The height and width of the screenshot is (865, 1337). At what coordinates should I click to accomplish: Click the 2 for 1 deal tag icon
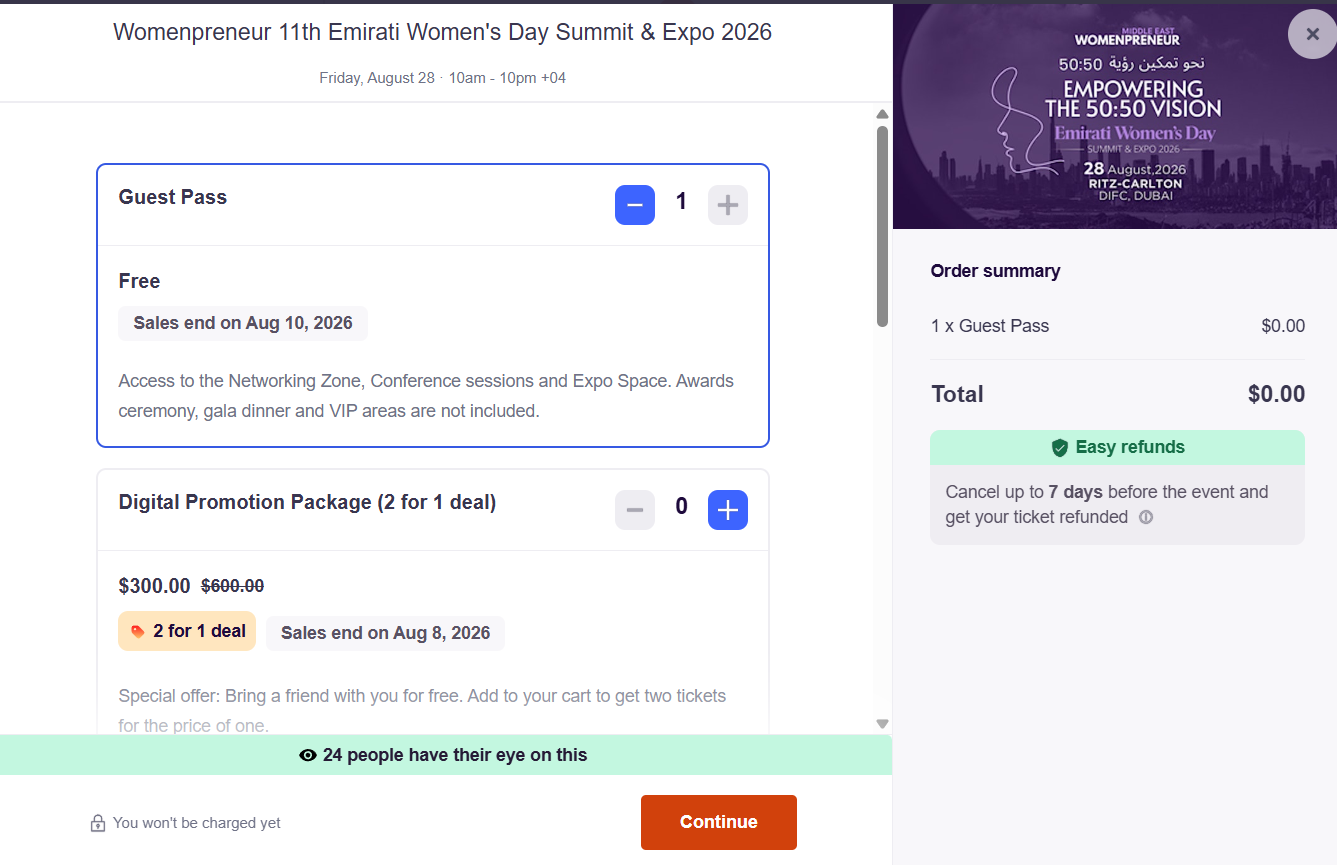pos(138,631)
